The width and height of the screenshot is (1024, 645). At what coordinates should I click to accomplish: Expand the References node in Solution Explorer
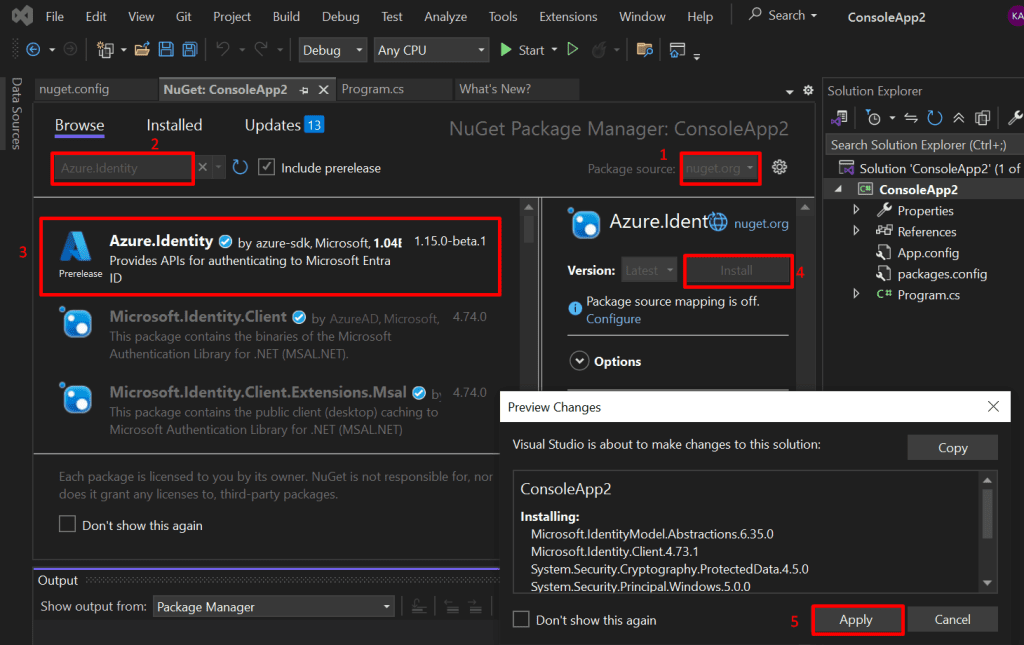tap(856, 231)
